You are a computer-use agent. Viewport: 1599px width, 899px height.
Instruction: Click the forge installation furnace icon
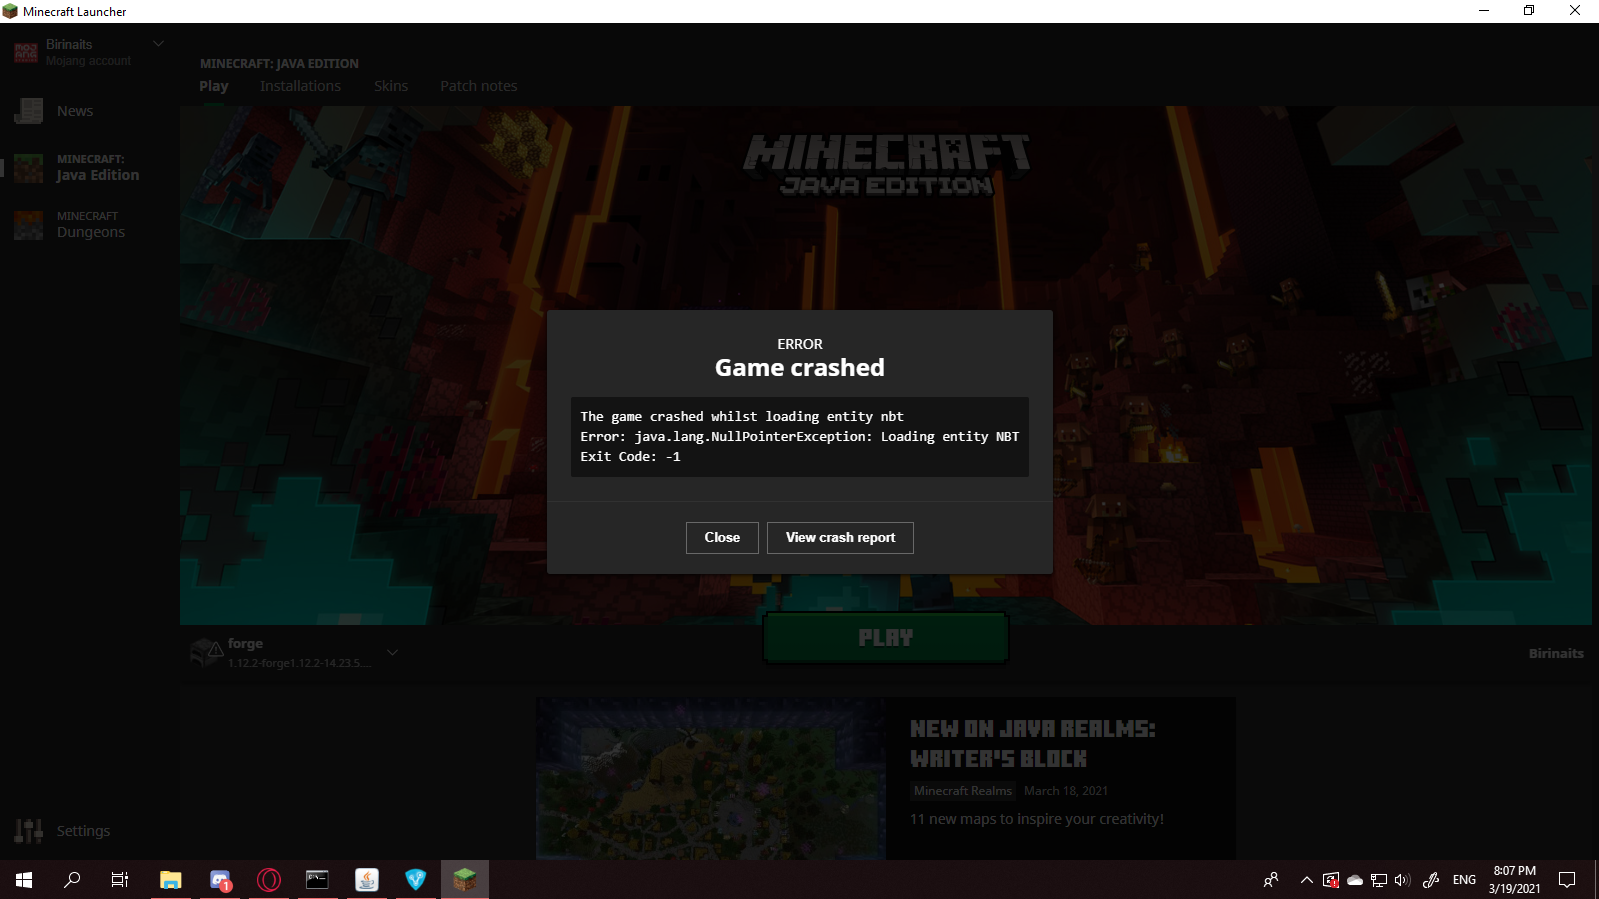[206, 653]
